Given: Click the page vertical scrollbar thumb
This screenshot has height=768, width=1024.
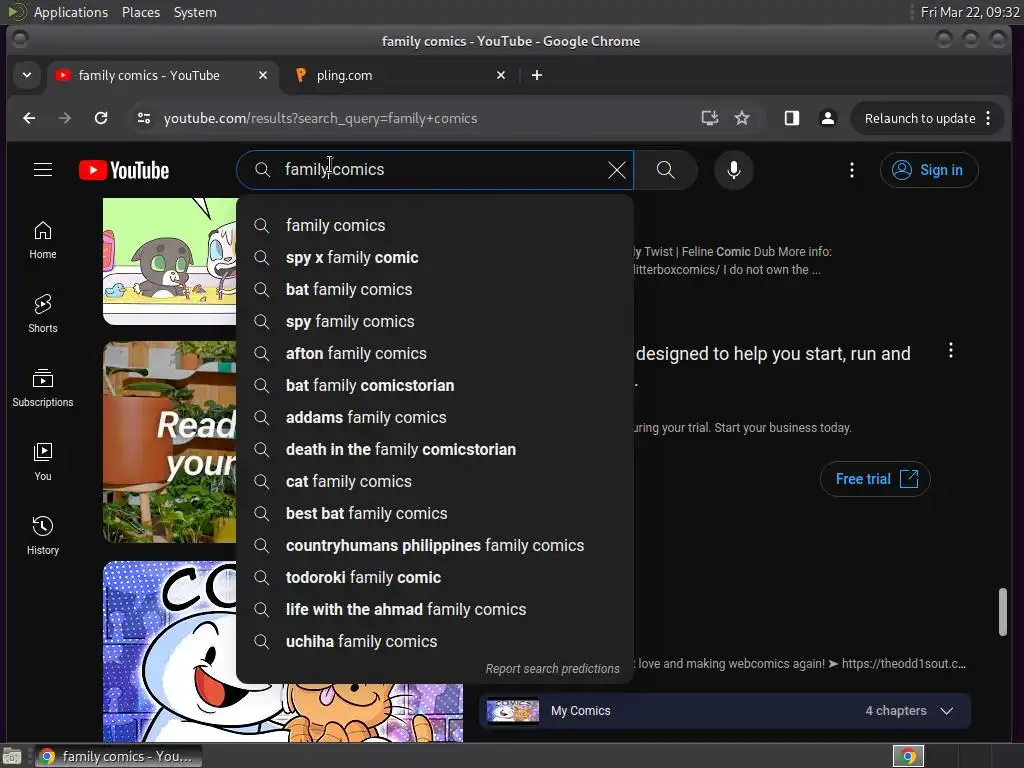Looking at the screenshot, I should point(1003,612).
